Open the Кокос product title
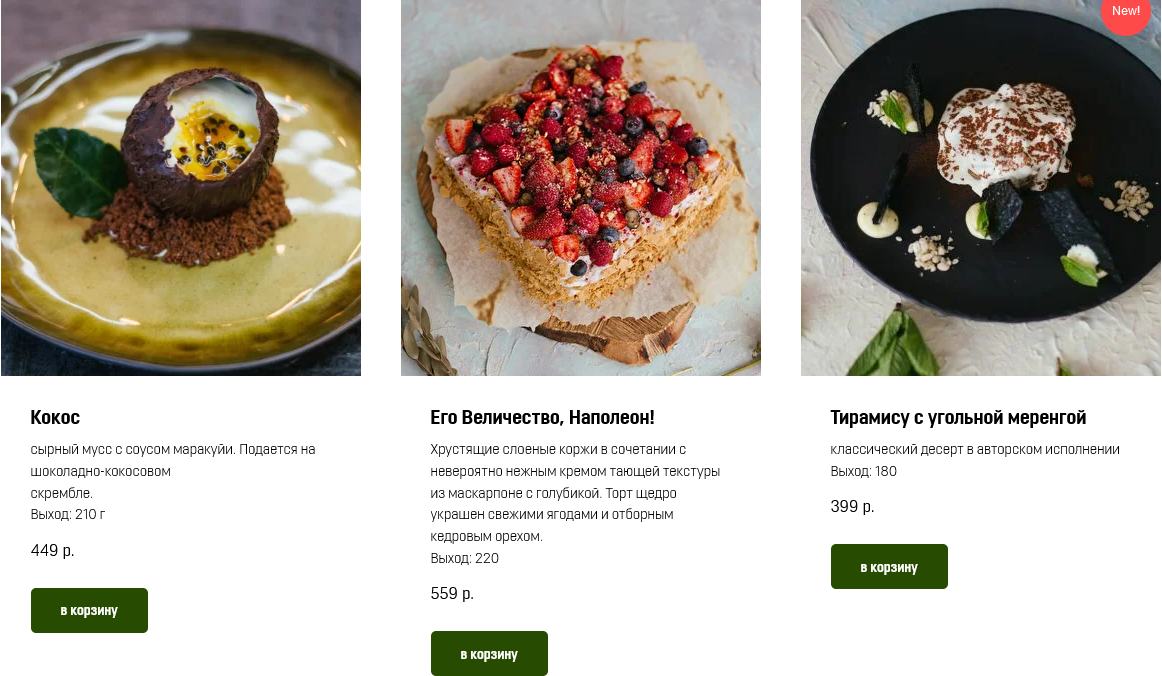Image resolution: width=1162 pixels, height=676 pixels. click(55, 417)
